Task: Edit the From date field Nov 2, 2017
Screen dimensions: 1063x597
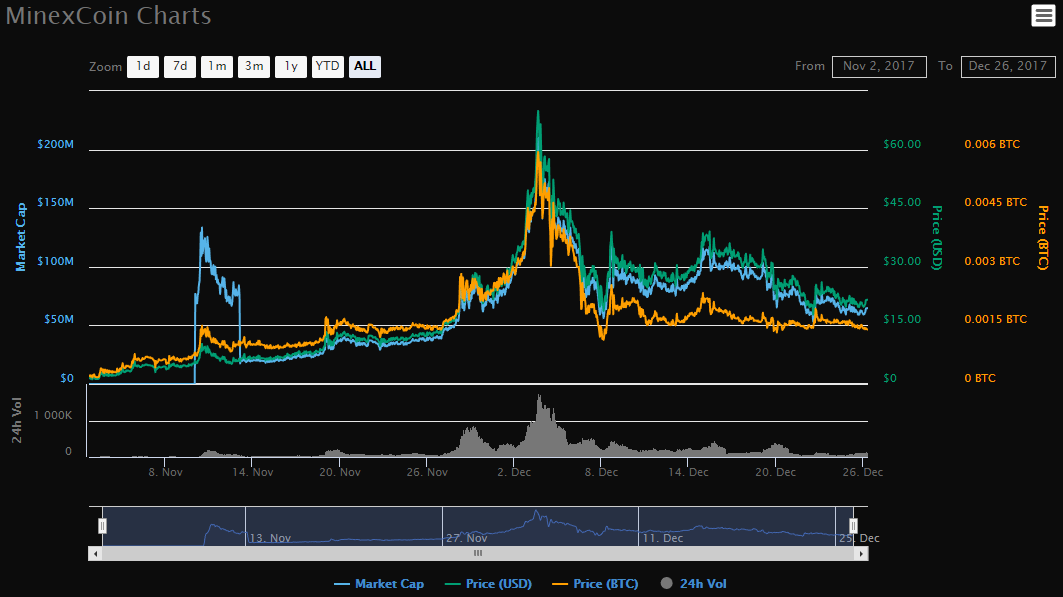Action: coord(879,66)
